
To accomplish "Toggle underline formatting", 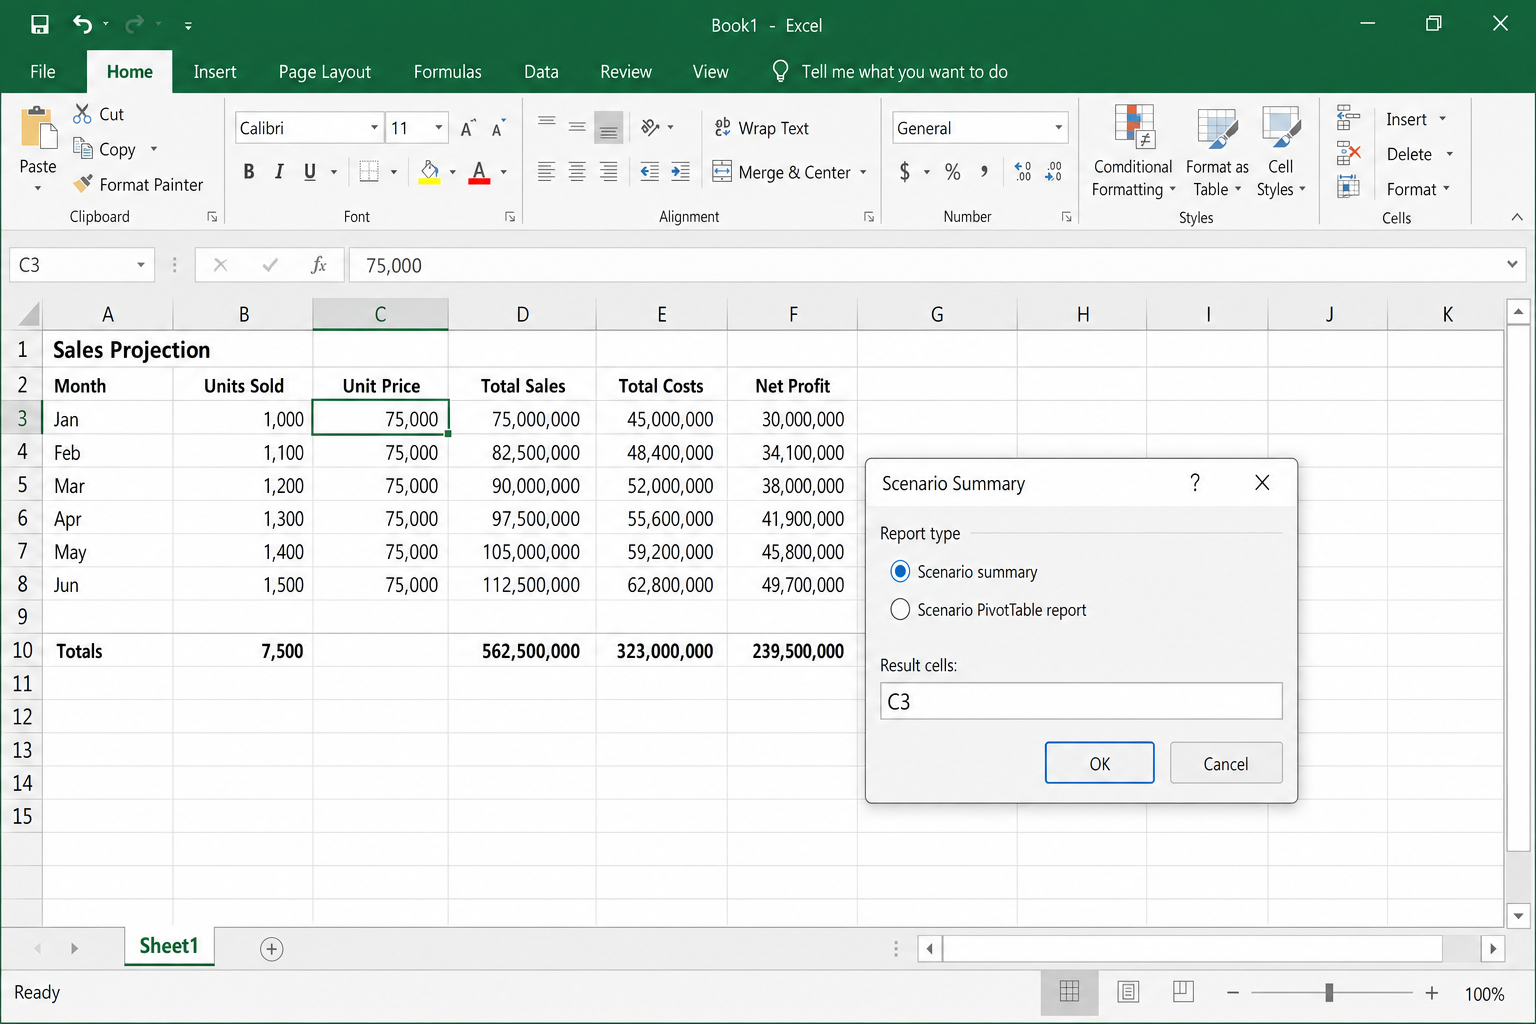I will [310, 172].
